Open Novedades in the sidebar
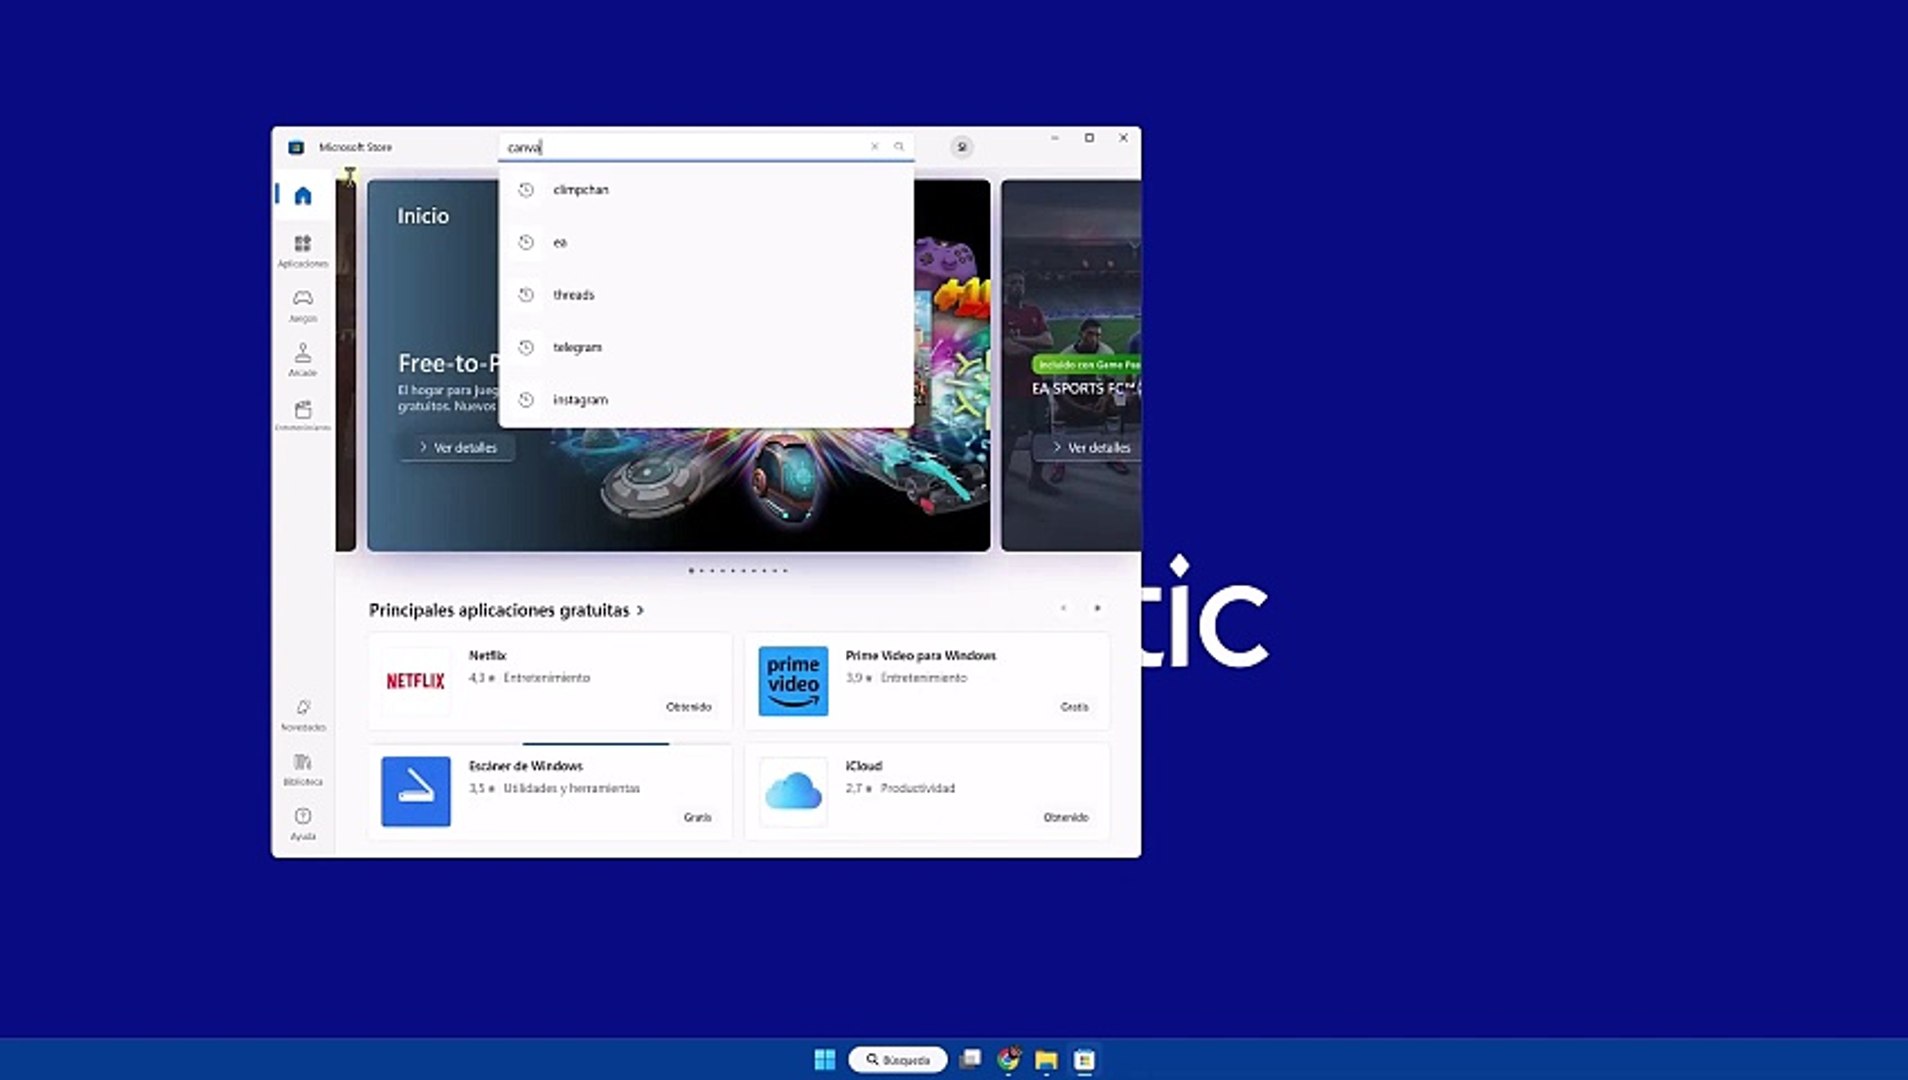1908x1080 pixels. tap(302, 712)
